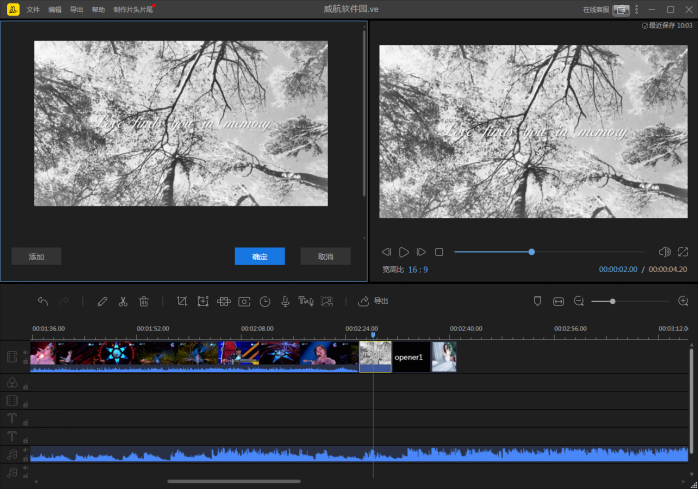
Task: Confirm with the blue 确定 button
Action: click(260, 257)
